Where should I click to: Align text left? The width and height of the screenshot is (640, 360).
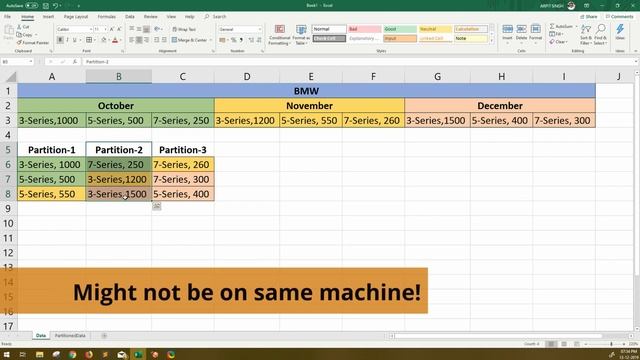131,40
